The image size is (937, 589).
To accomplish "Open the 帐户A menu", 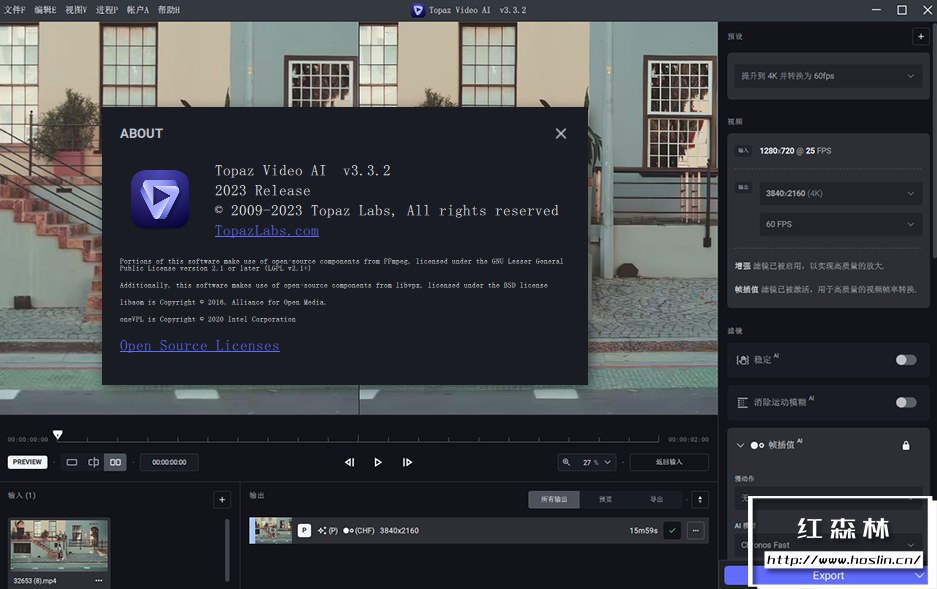I will click(x=137, y=10).
